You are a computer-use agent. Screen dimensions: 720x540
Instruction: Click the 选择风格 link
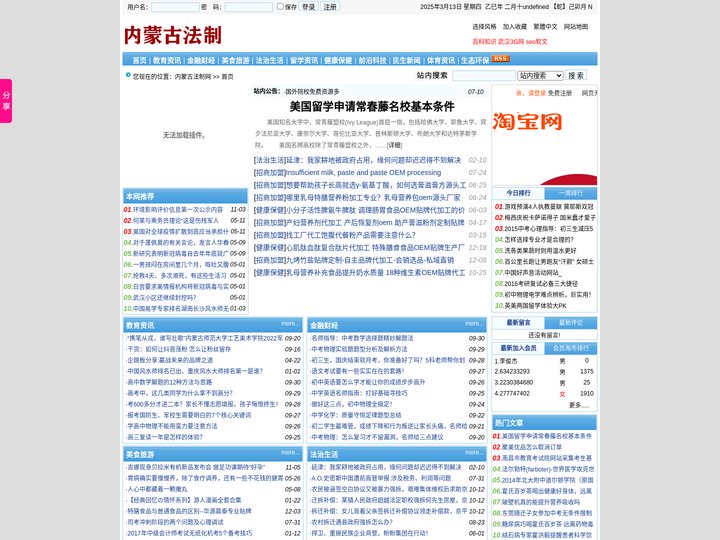pyautogui.click(x=484, y=27)
